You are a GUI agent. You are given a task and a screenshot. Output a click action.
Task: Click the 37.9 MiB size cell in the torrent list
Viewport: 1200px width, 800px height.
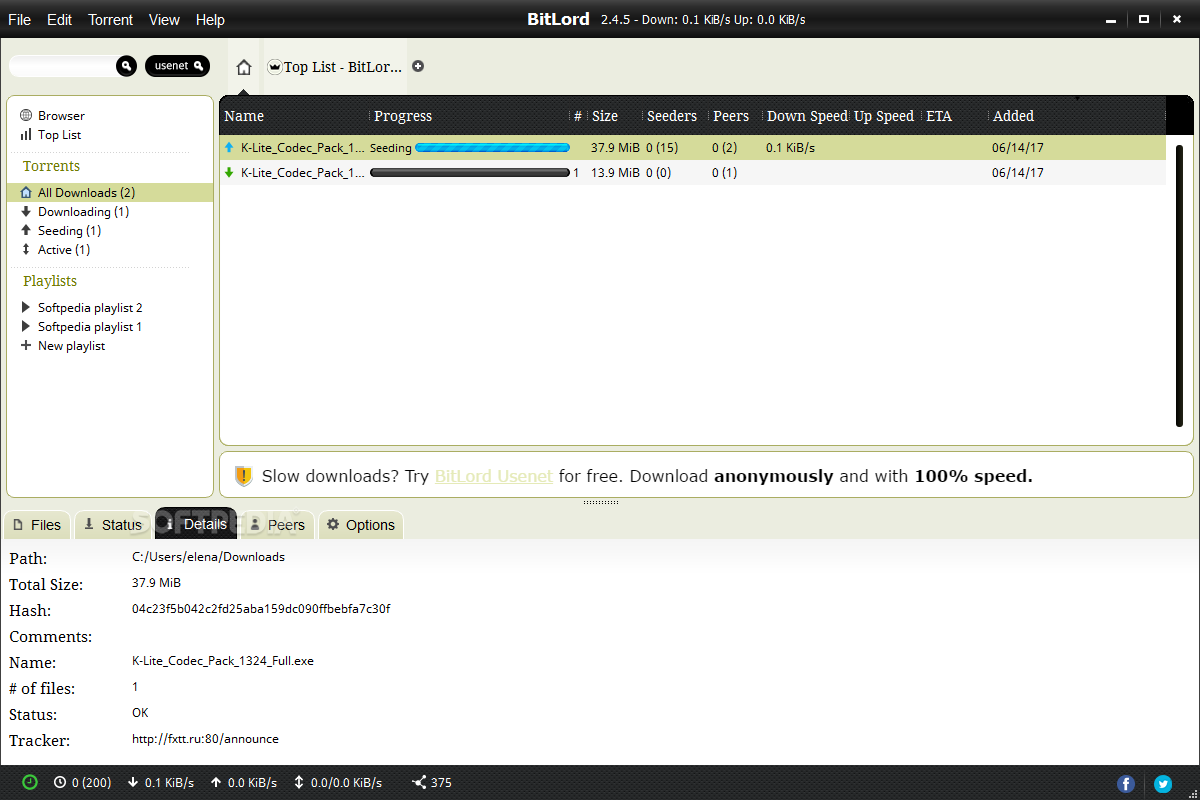[x=615, y=147]
